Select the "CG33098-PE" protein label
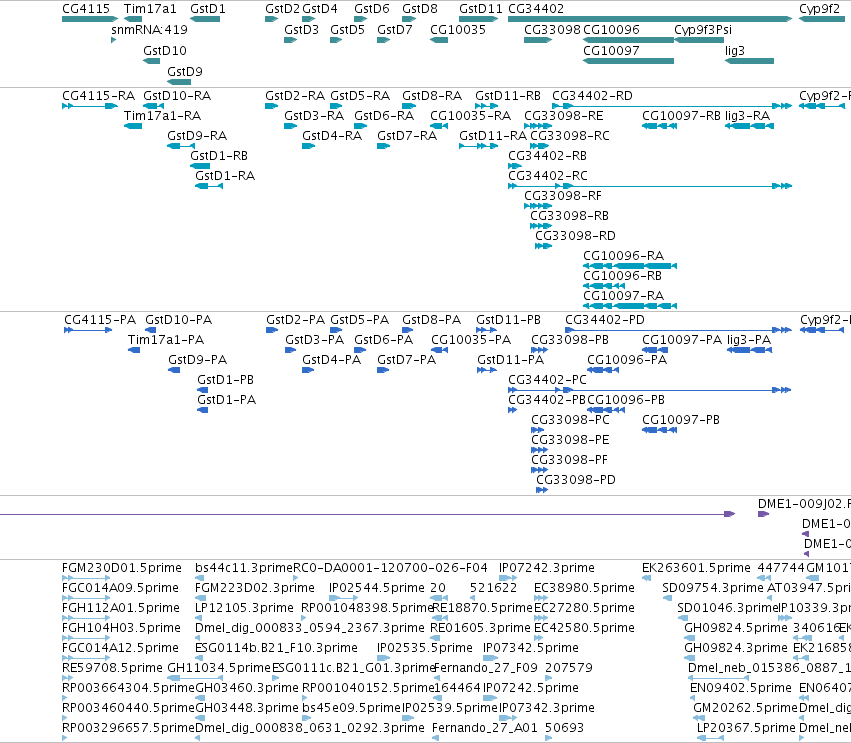851x743 pixels. point(570,440)
